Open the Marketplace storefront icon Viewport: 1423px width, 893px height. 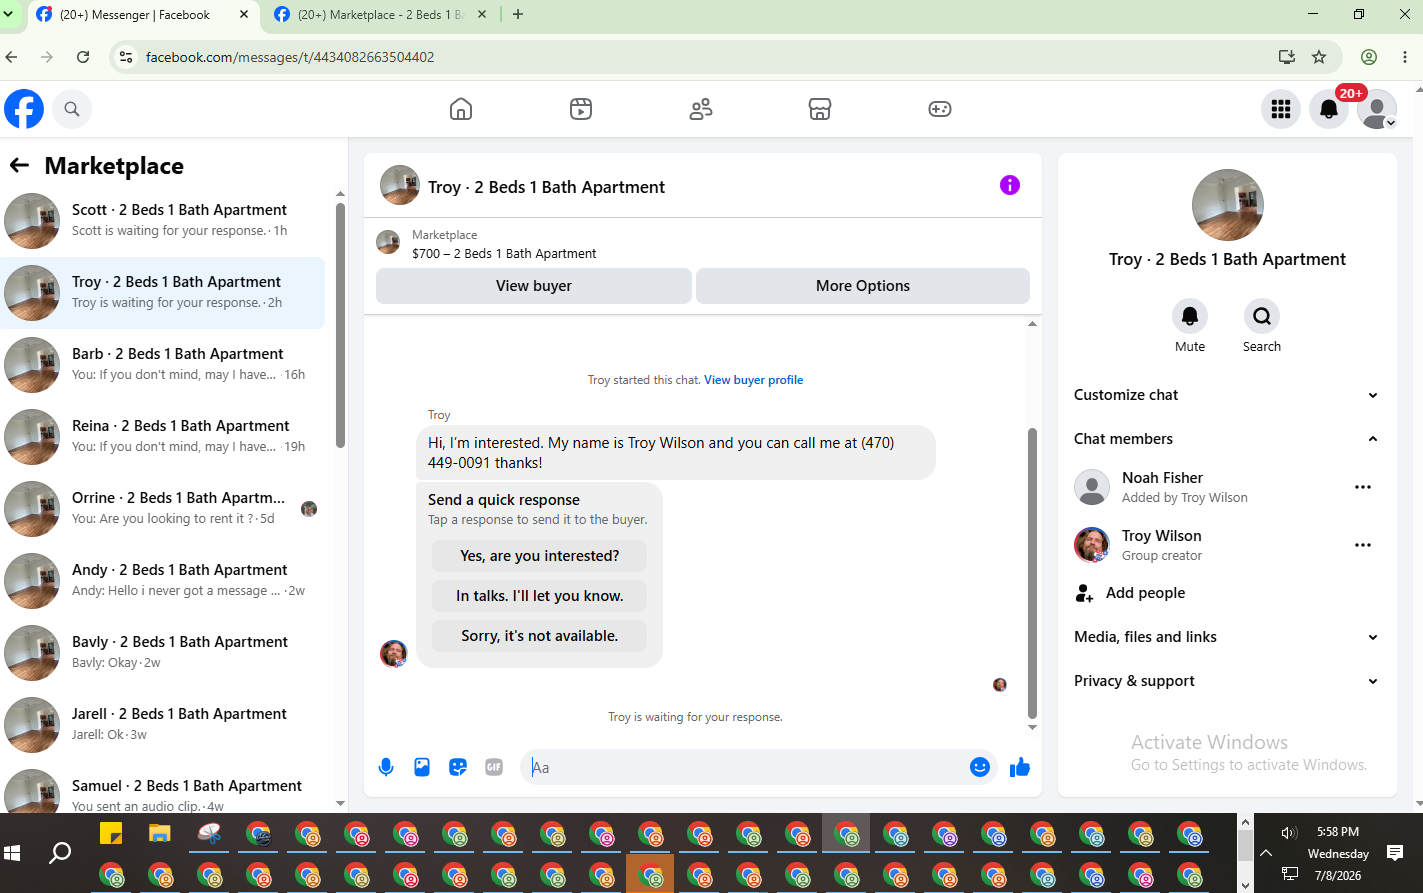820,109
